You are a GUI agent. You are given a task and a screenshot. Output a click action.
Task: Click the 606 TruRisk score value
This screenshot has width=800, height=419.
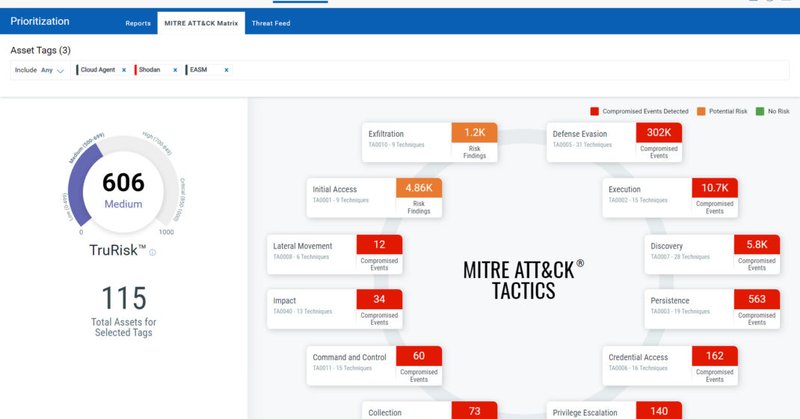[x=123, y=182]
